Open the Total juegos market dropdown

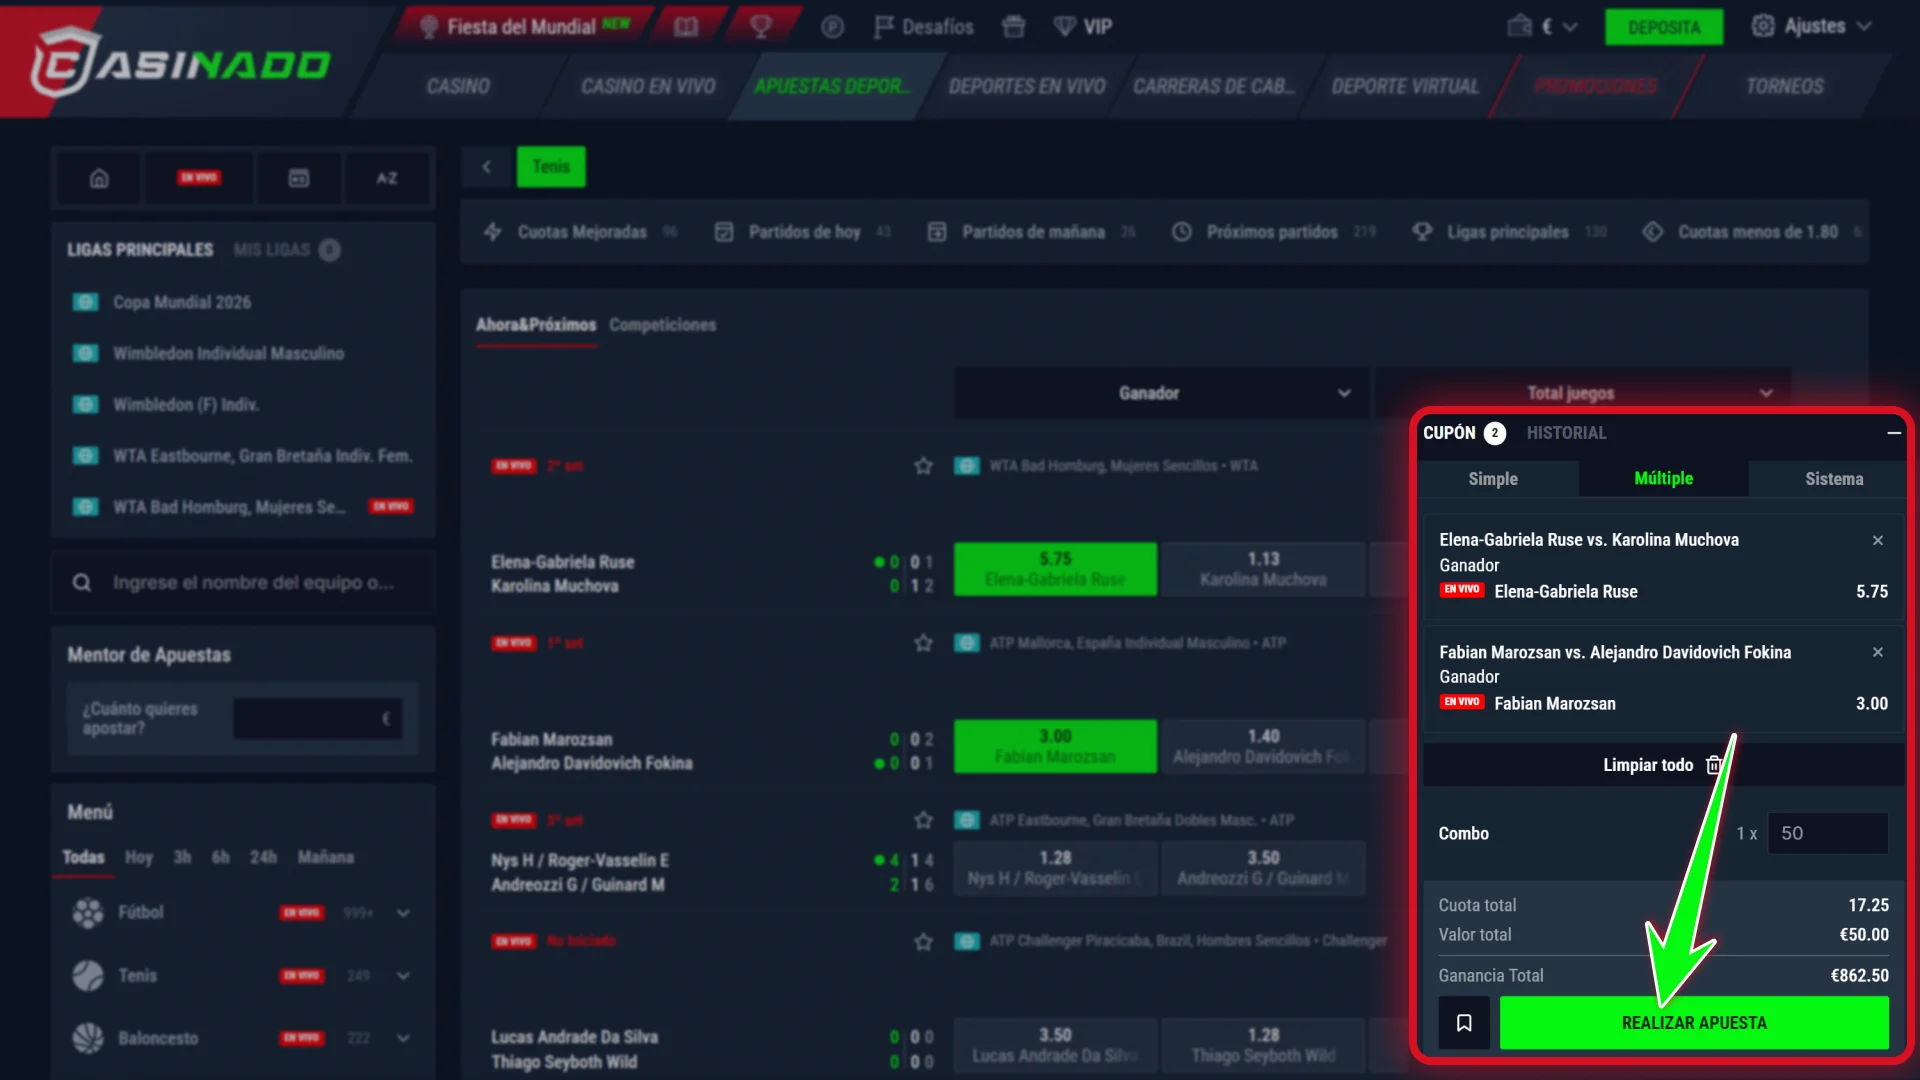(1584, 393)
